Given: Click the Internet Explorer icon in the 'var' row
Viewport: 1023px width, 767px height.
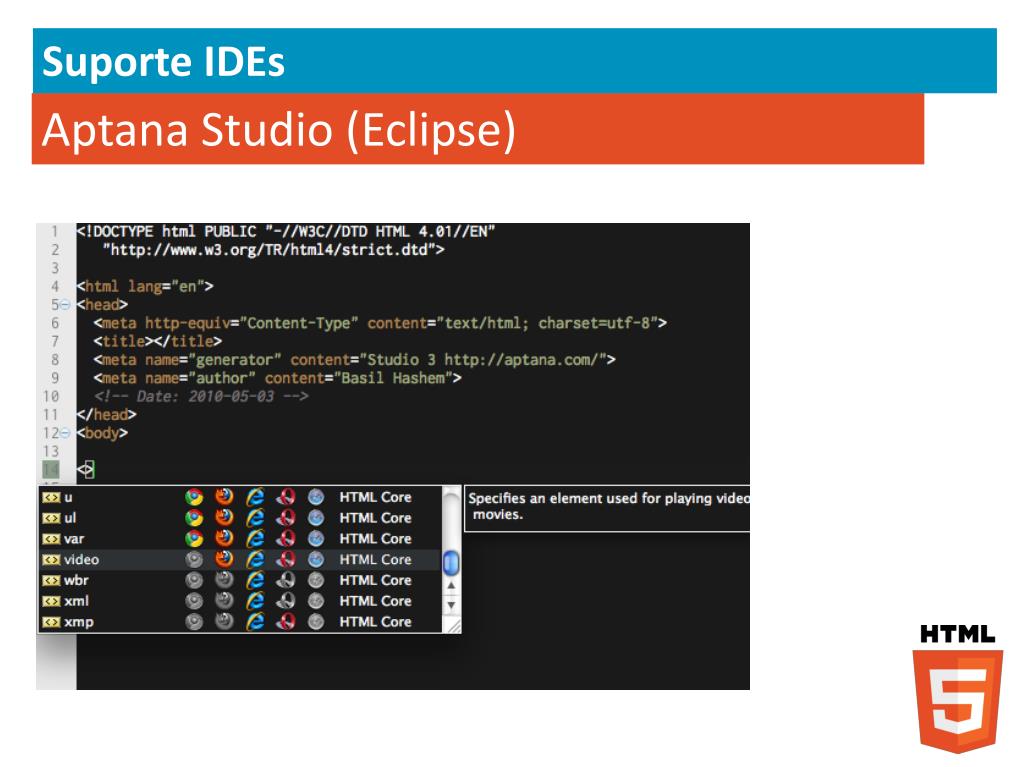Looking at the screenshot, I should coord(254,539).
